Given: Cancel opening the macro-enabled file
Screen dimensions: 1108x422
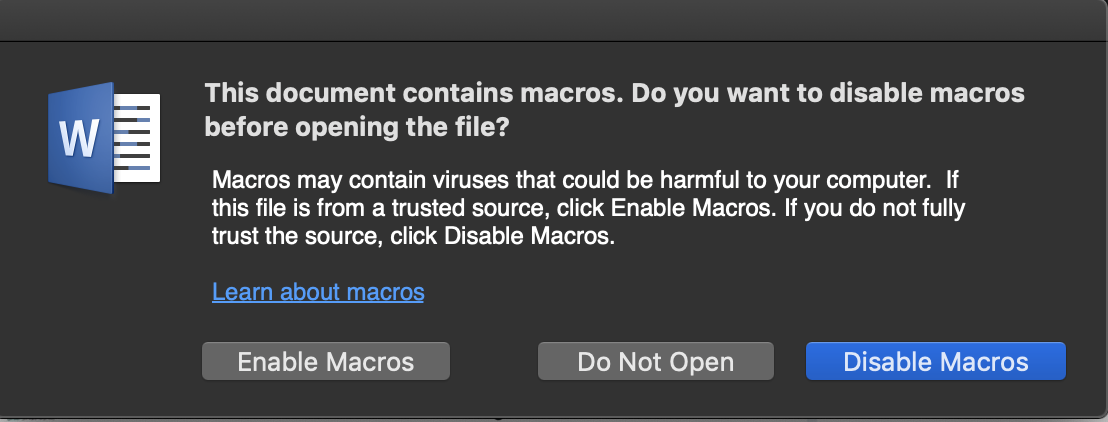Looking at the screenshot, I should 656,361.
